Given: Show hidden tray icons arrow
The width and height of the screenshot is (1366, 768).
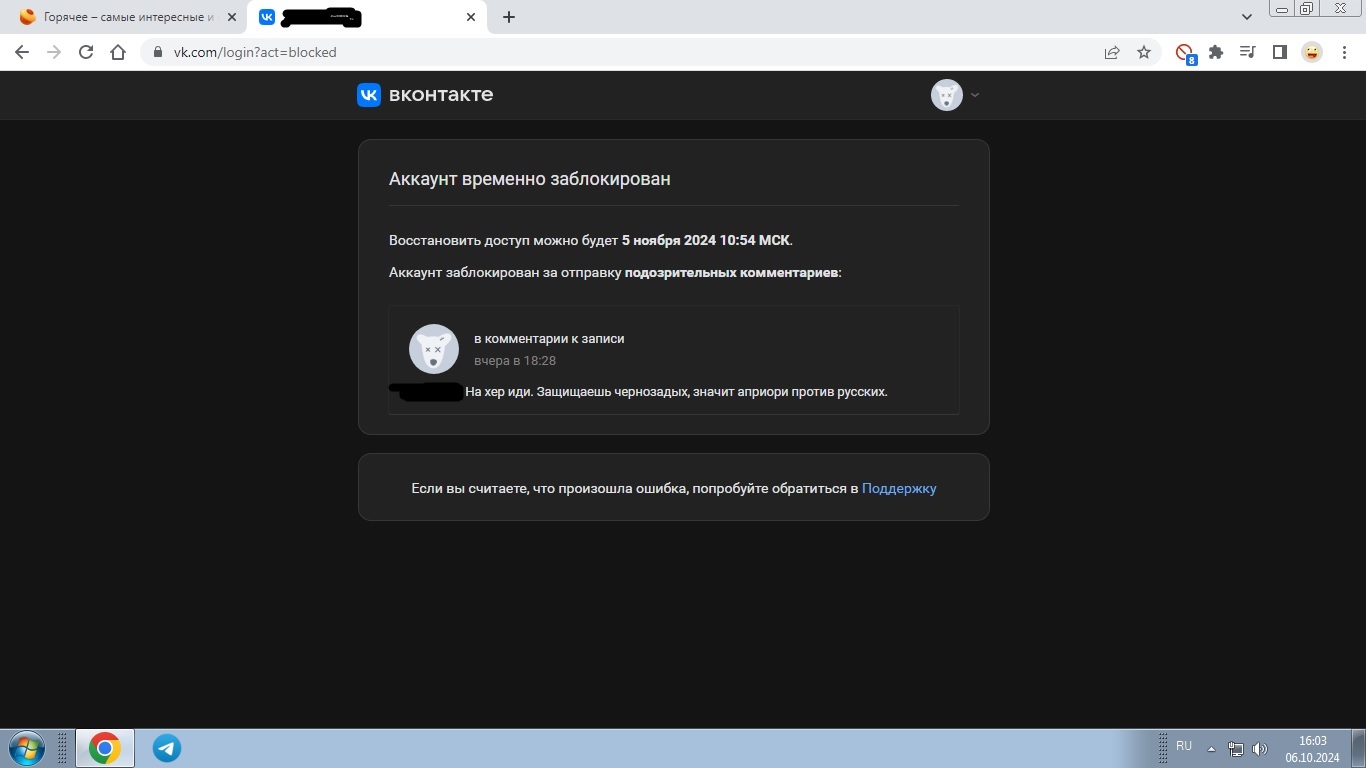Looking at the screenshot, I should click(1212, 749).
